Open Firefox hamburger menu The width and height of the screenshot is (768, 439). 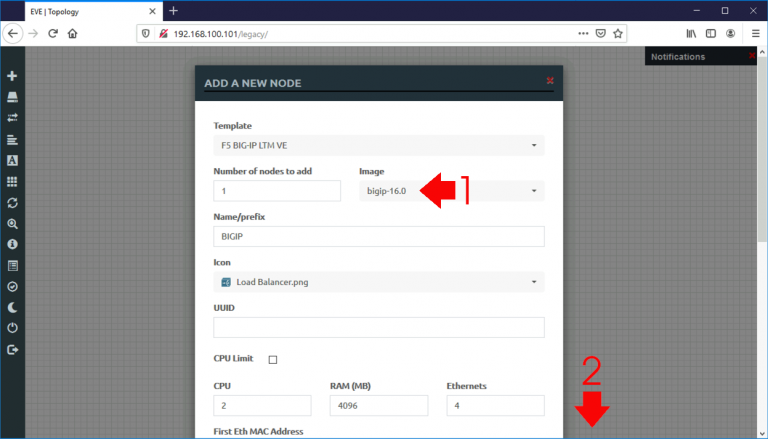click(x=755, y=34)
